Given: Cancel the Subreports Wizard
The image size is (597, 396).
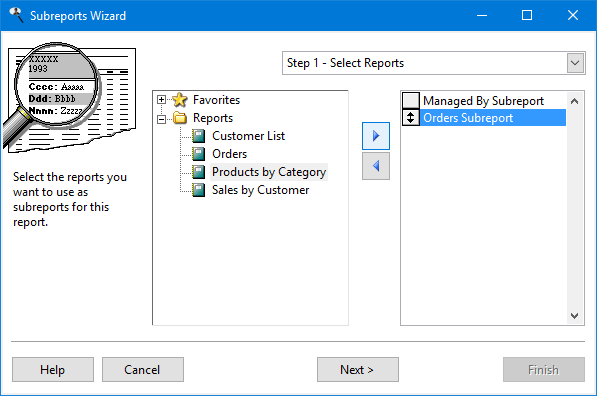Looking at the screenshot, I should point(142,369).
